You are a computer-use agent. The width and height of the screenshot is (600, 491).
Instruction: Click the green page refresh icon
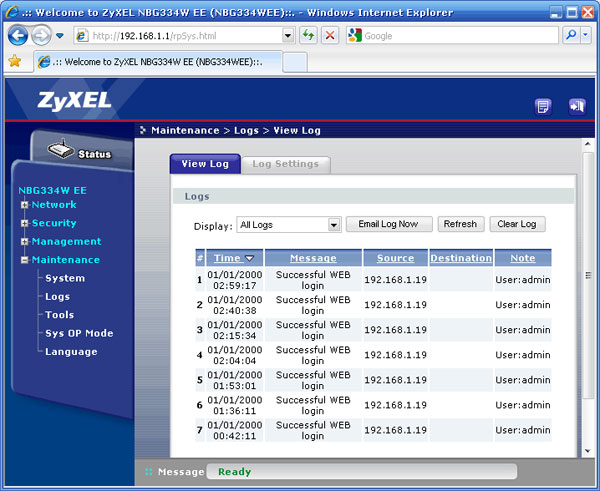point(309,35)
